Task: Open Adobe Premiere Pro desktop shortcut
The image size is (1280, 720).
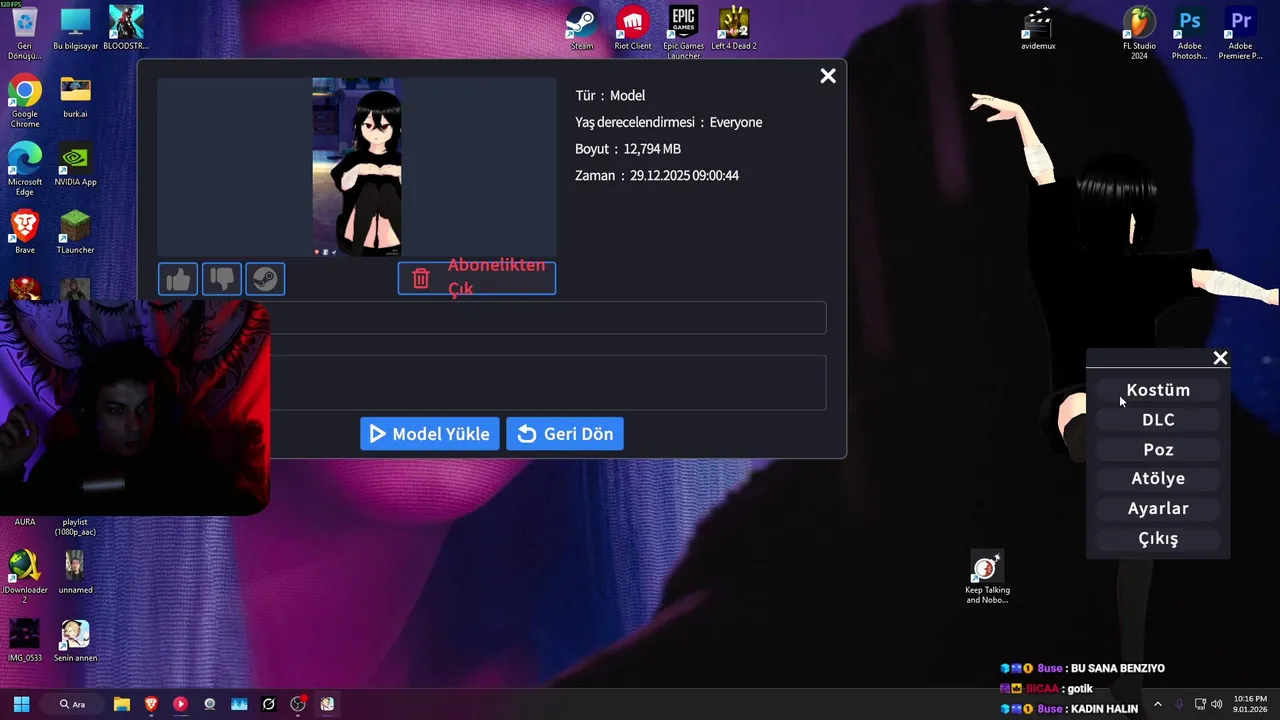Action: (1241, 32)
